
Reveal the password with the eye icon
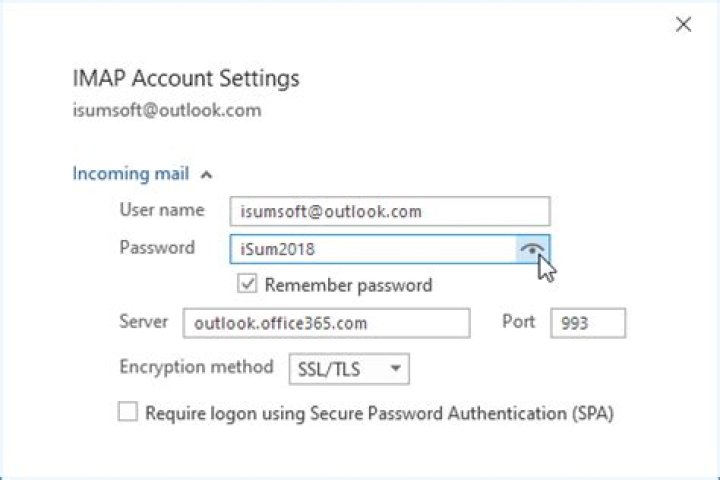[x=534, y=249]
